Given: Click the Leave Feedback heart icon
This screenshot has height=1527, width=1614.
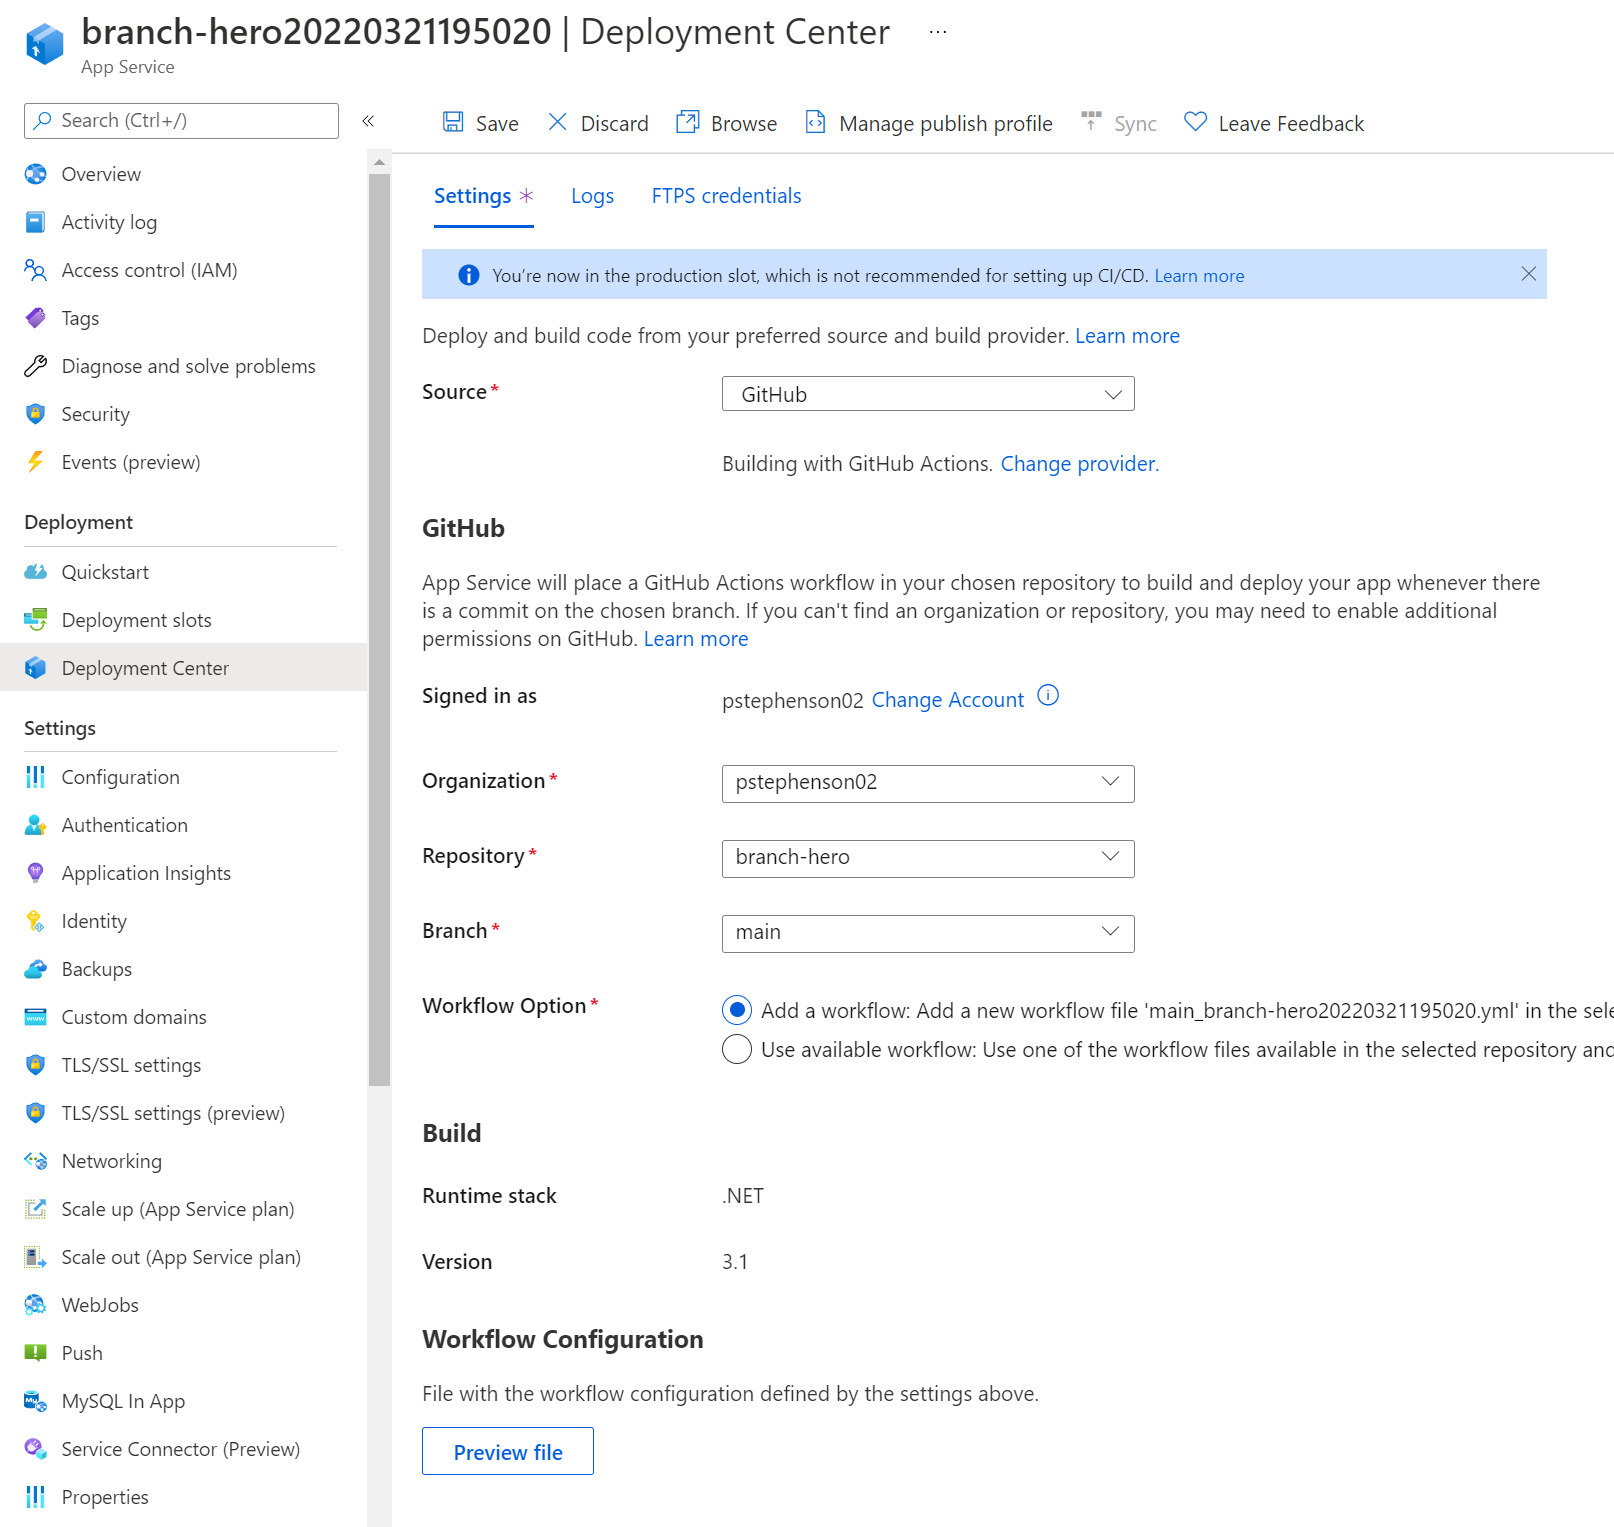Looking at the screenshot, I should coord(1195,122).
